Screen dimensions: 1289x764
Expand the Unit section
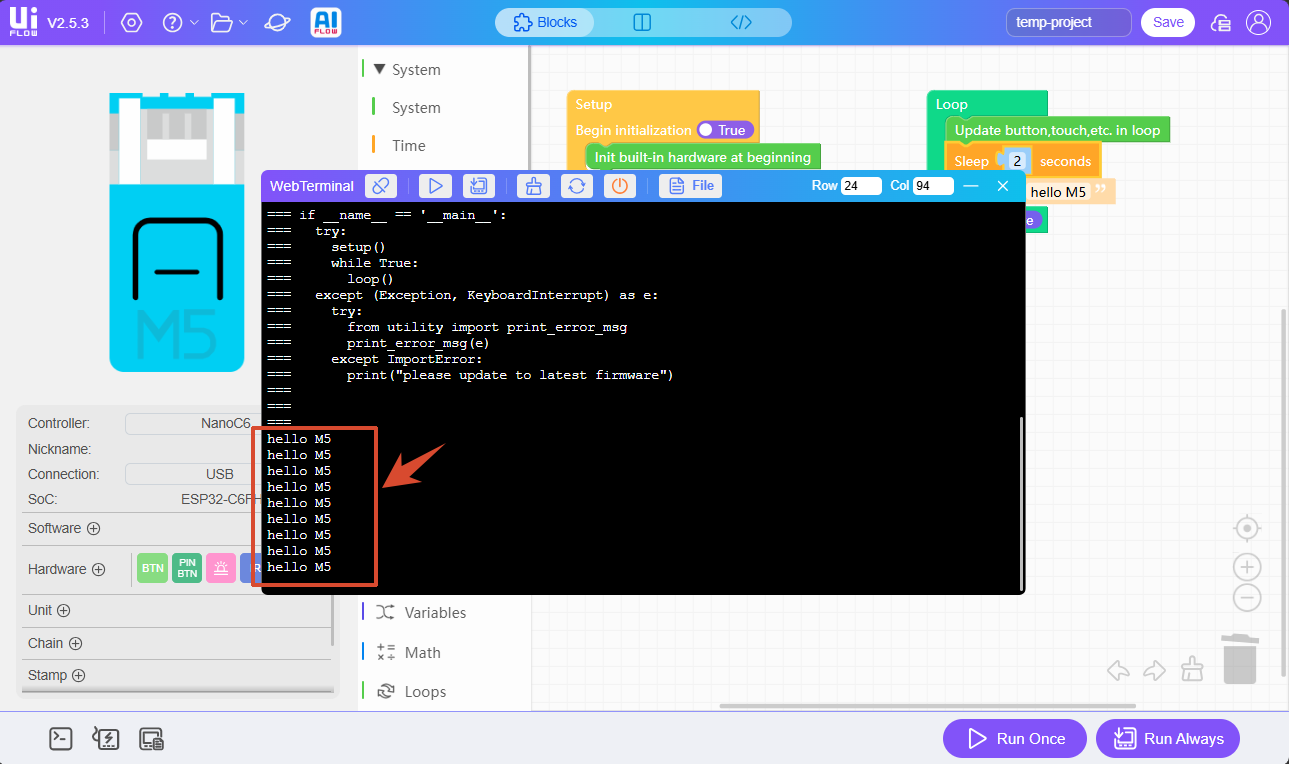63,610
